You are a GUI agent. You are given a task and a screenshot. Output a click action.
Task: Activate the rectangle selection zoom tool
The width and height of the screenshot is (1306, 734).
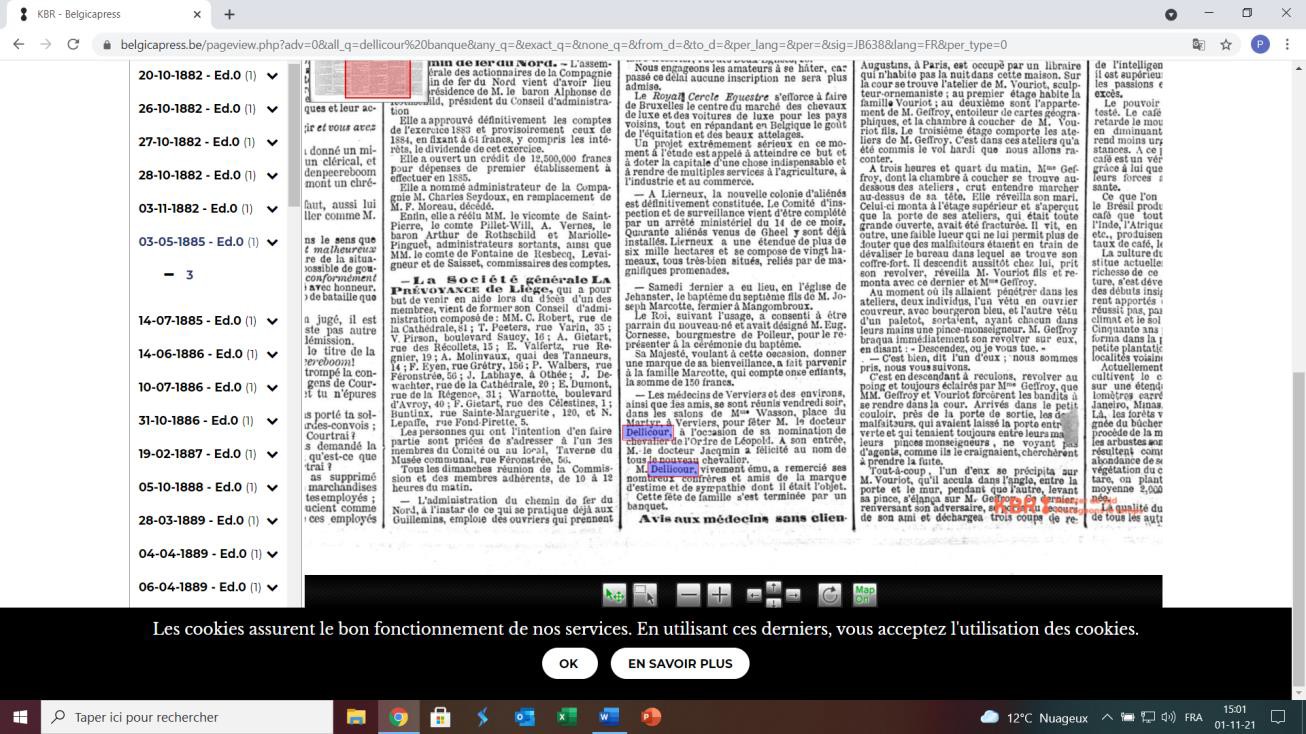(x=645, y=595)
